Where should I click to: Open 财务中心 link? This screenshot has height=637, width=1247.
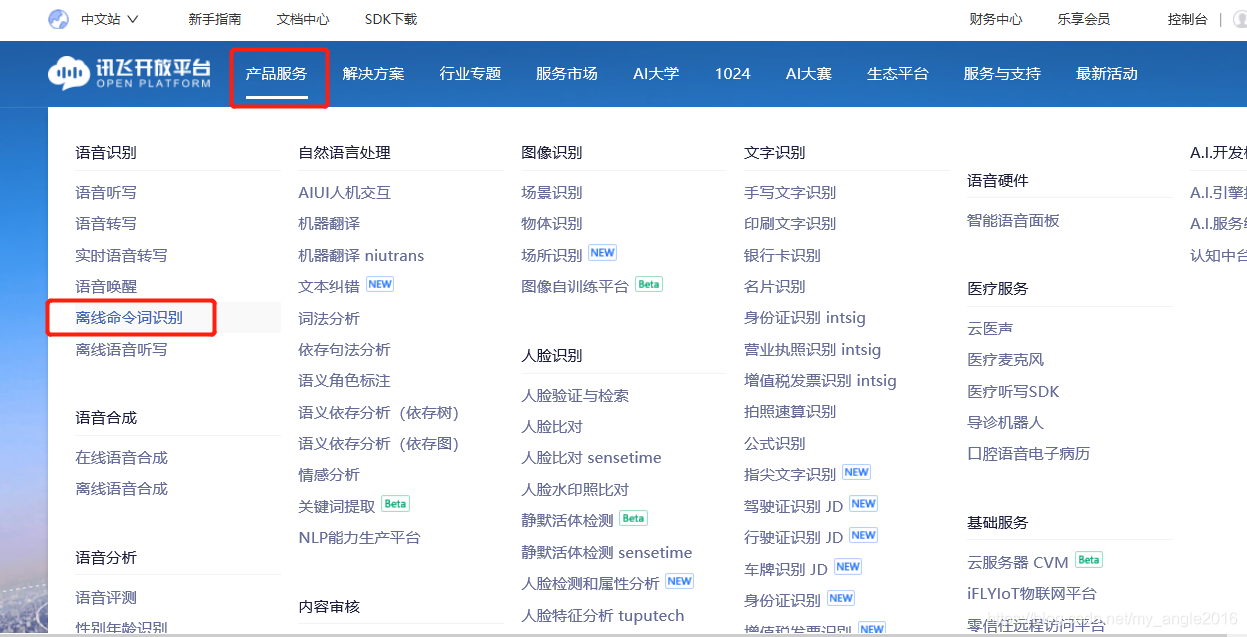[996, 19]
